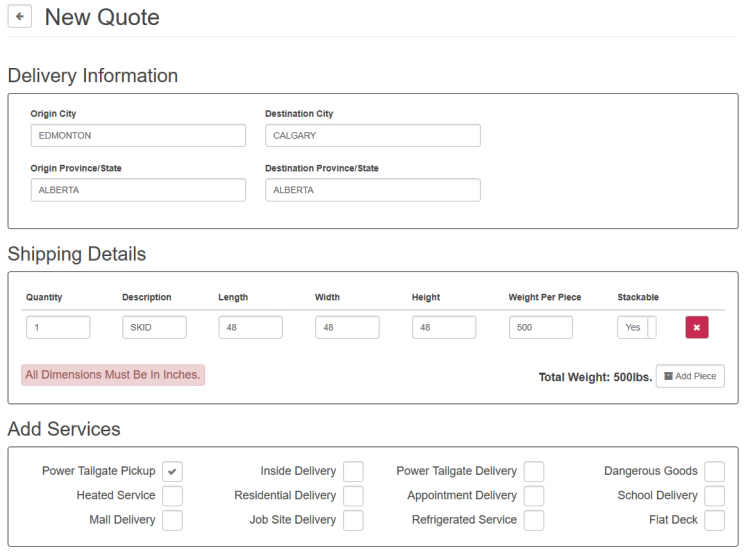Enable School Delivery checkbox
This screenshot has width=750, height=555.
point(714,496)
